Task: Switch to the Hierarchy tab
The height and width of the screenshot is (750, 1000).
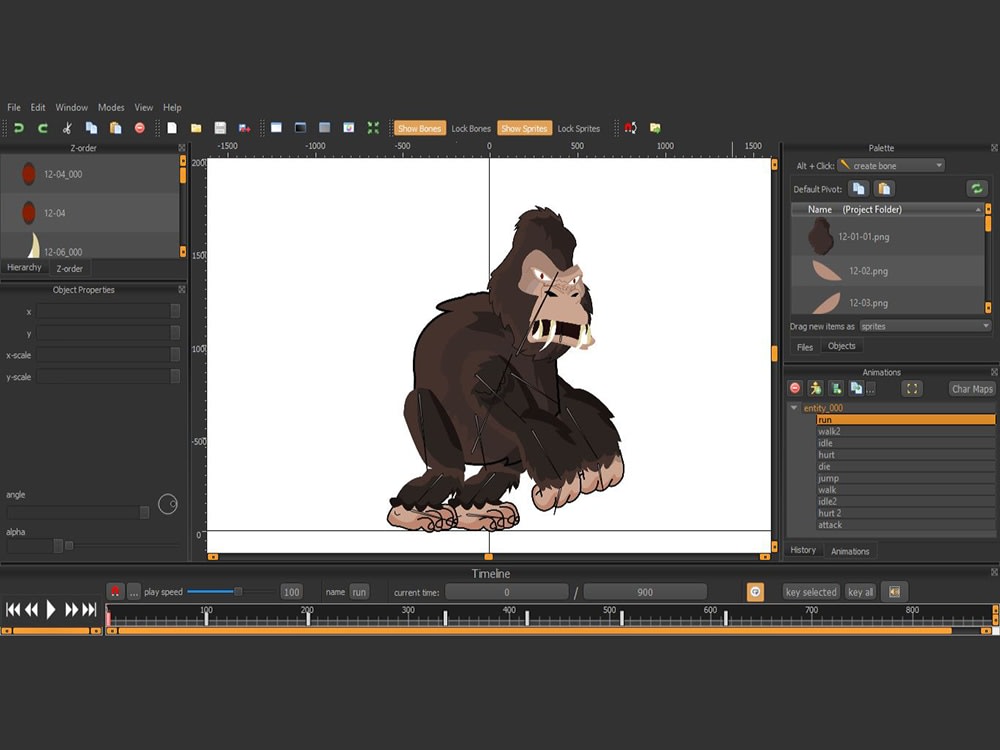Action: pos(24,268)
